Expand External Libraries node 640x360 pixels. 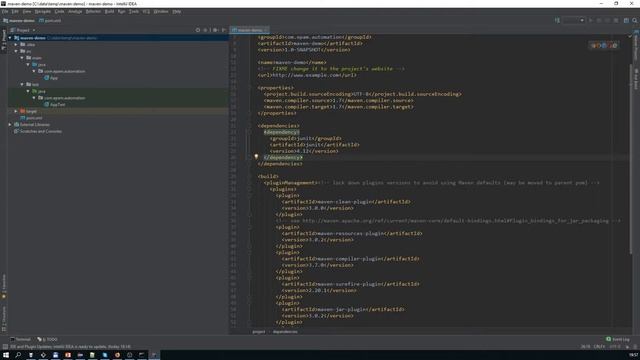10,124
